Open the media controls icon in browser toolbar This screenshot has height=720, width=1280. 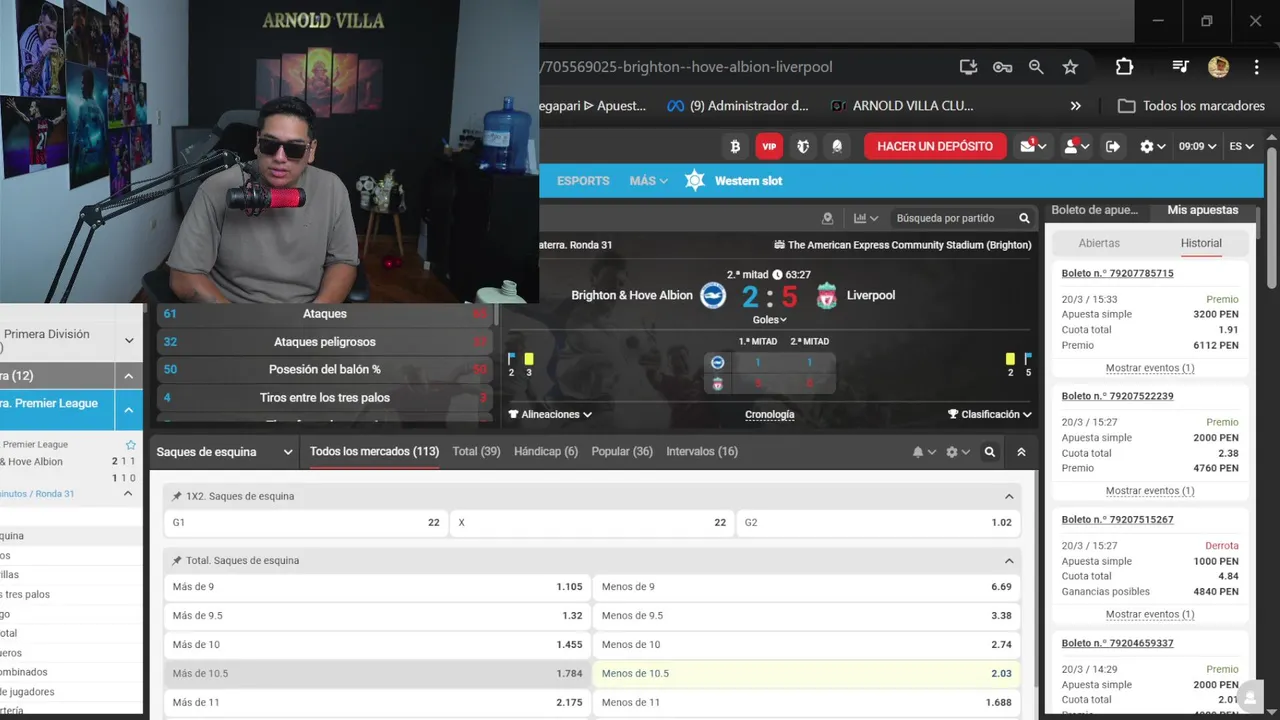1180,67
